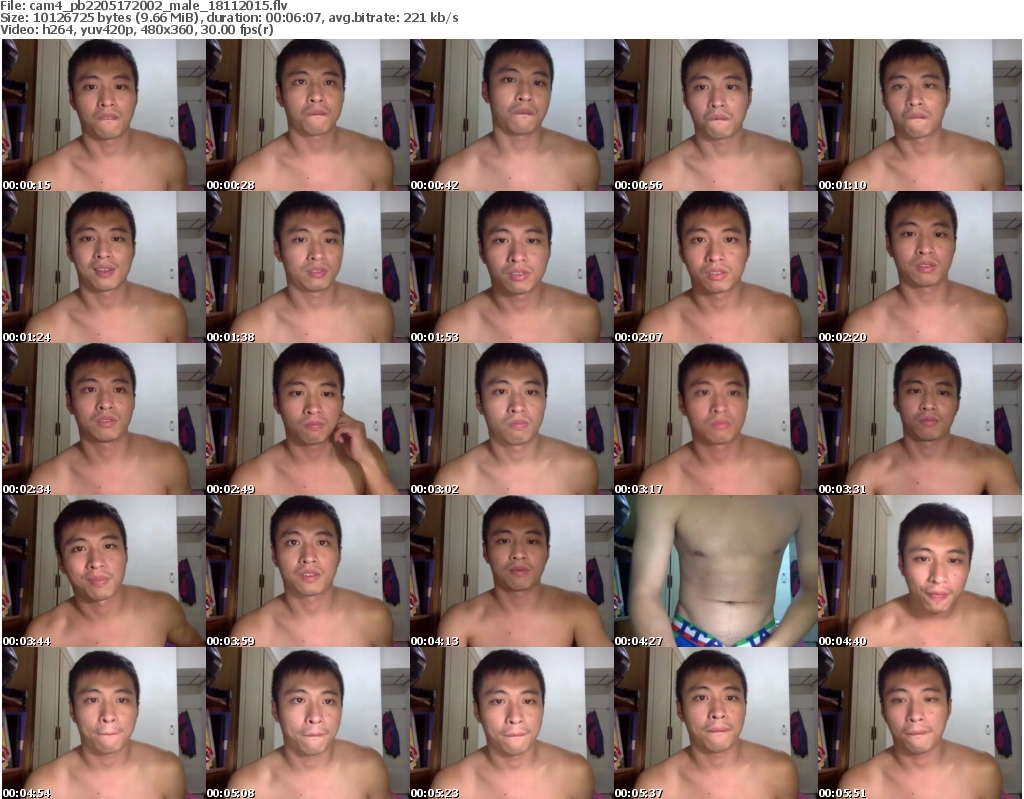This screenshot has height=799, width=1024.
Task: Open the frame at 00:00:56
Action: point(716,114)
